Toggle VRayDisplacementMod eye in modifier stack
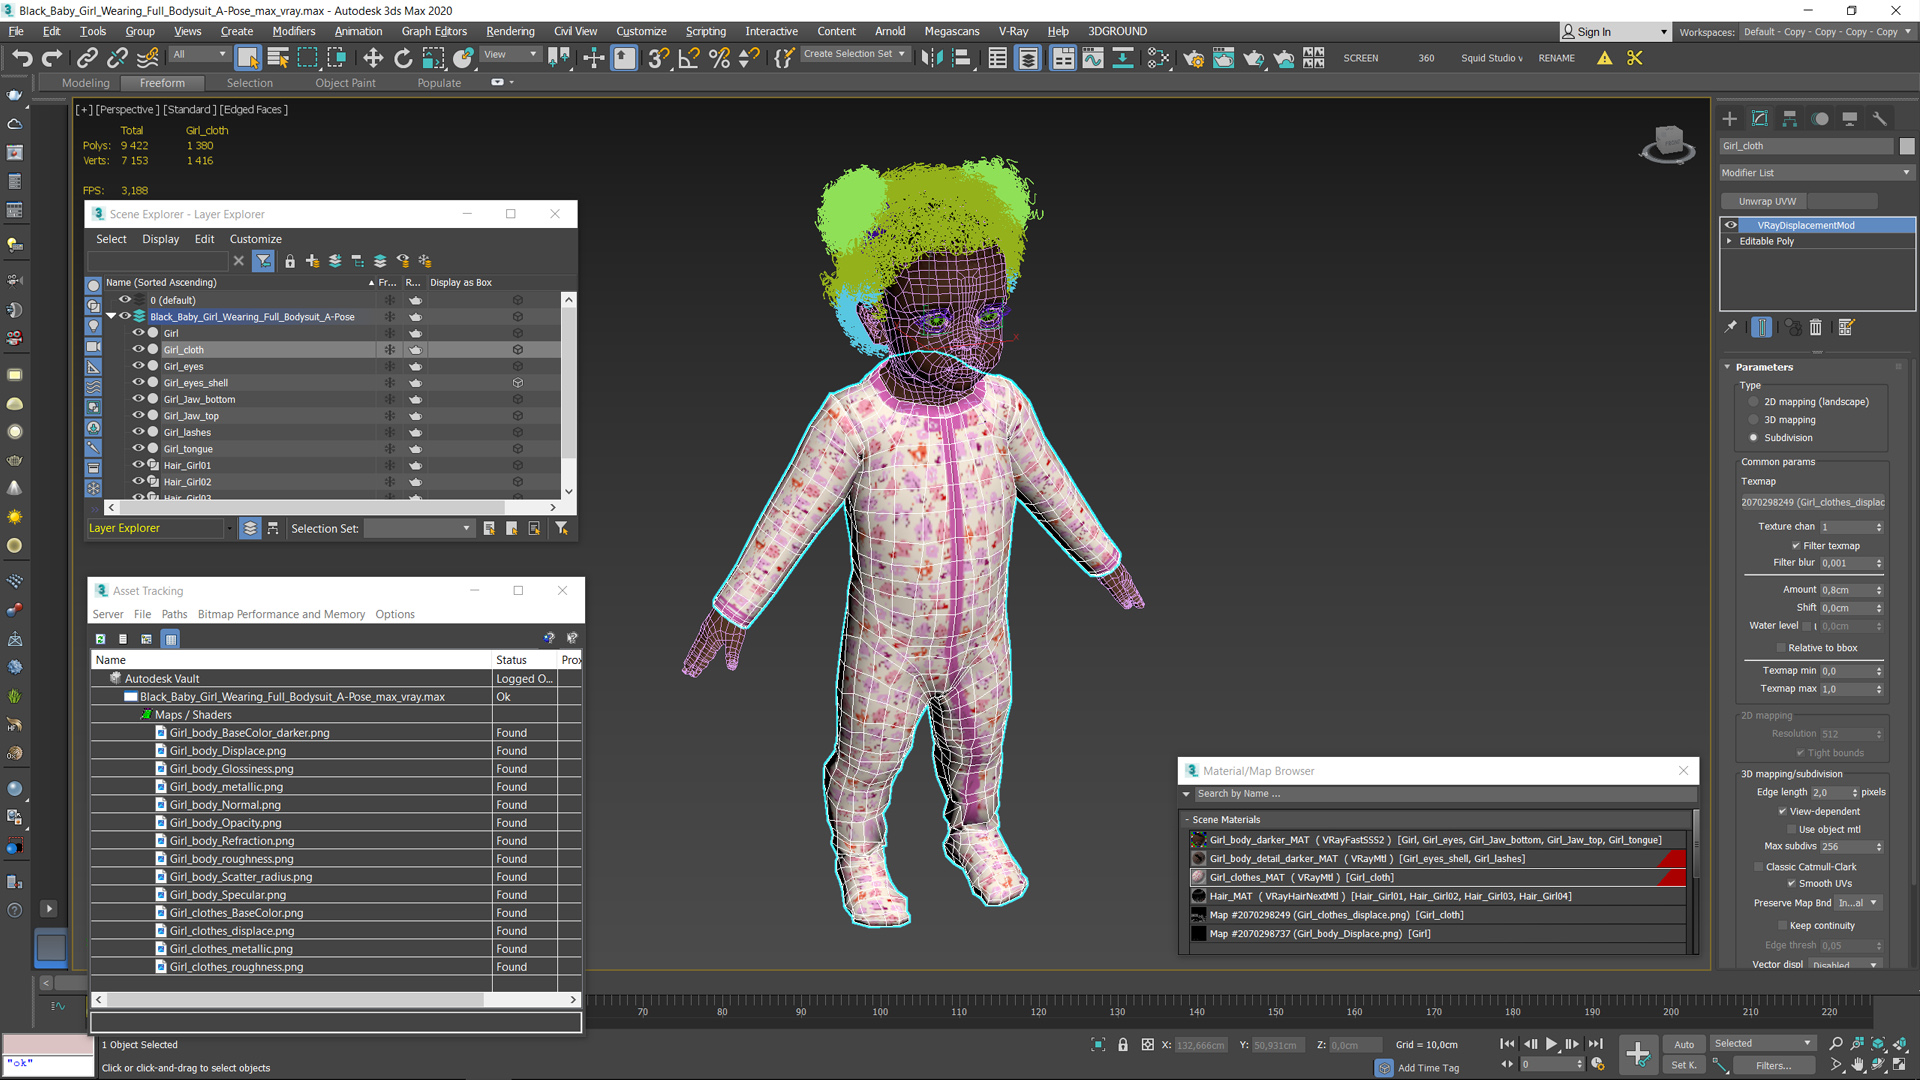Image resolution: width=1920 pixels, height=1080 pixels. (1731, 225)
